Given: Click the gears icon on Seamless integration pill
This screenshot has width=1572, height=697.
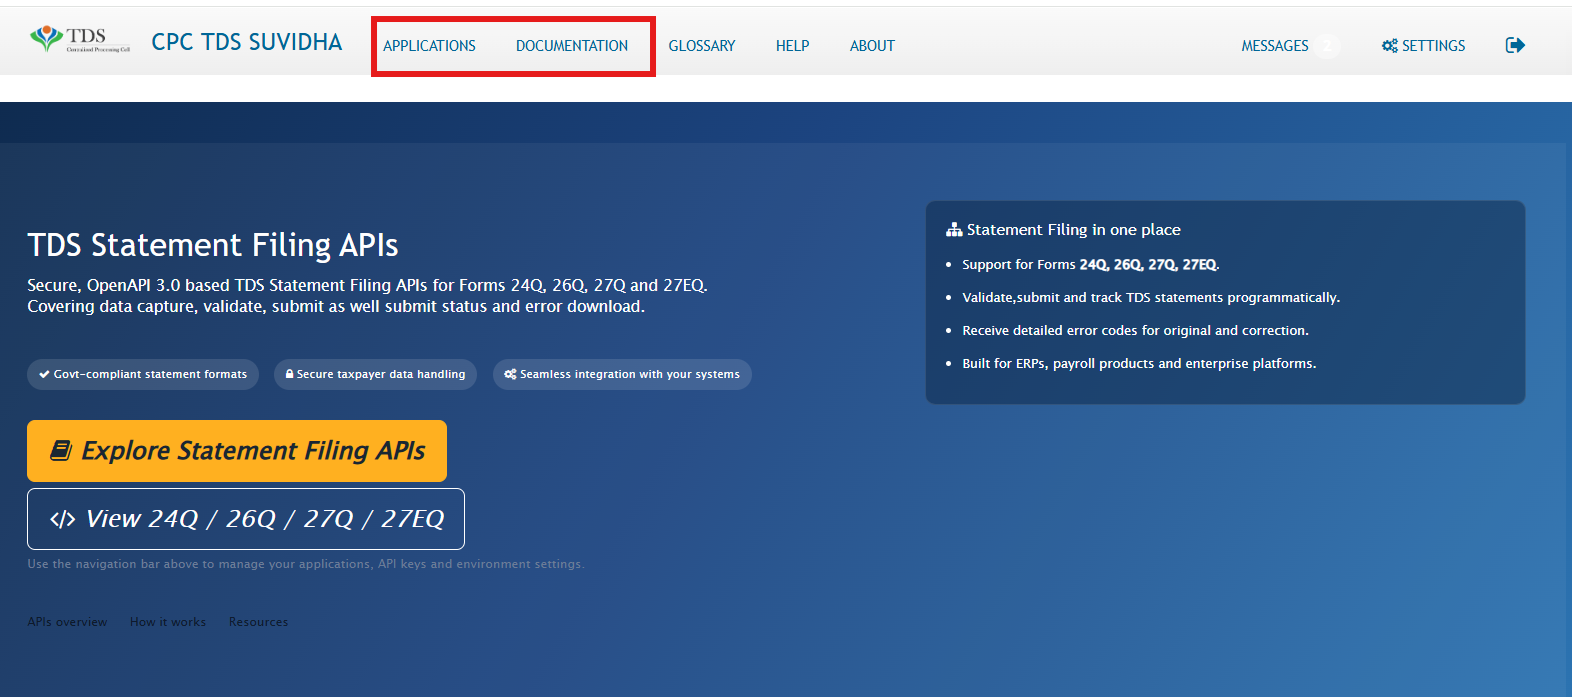Looking at the screenshot, I should (510, 374).
